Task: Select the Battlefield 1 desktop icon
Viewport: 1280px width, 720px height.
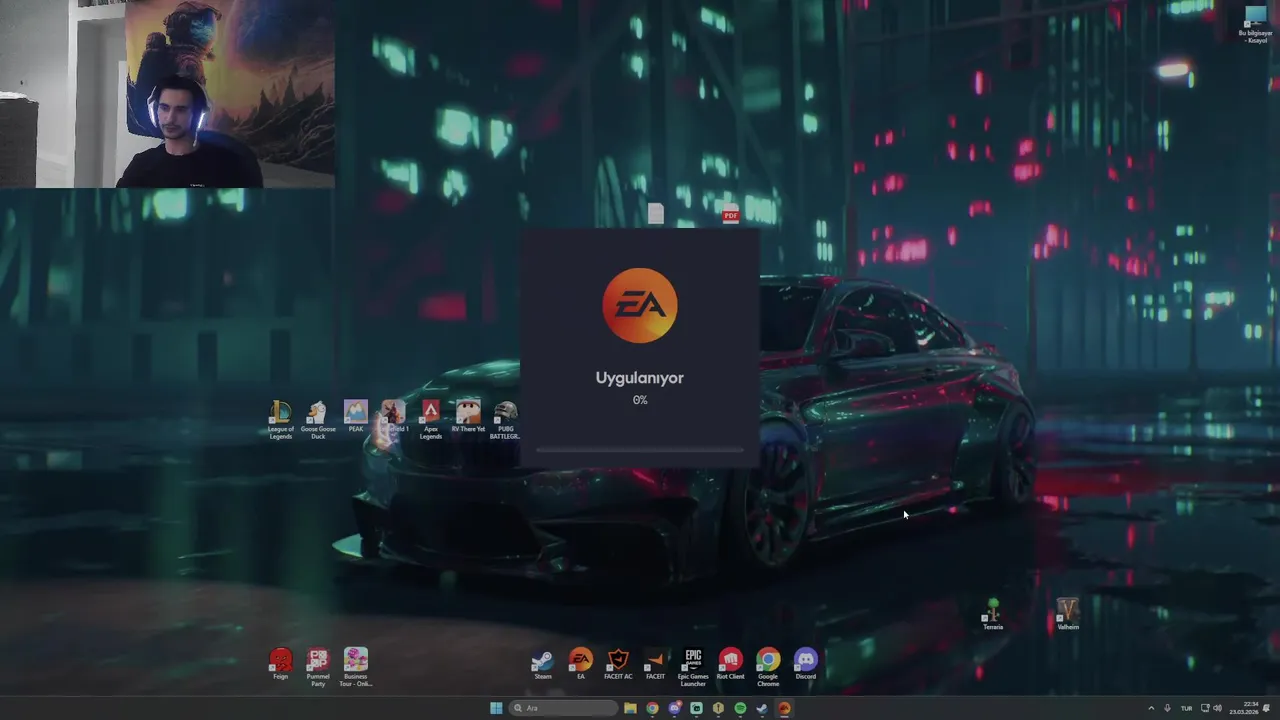Action: click(392, 416)
